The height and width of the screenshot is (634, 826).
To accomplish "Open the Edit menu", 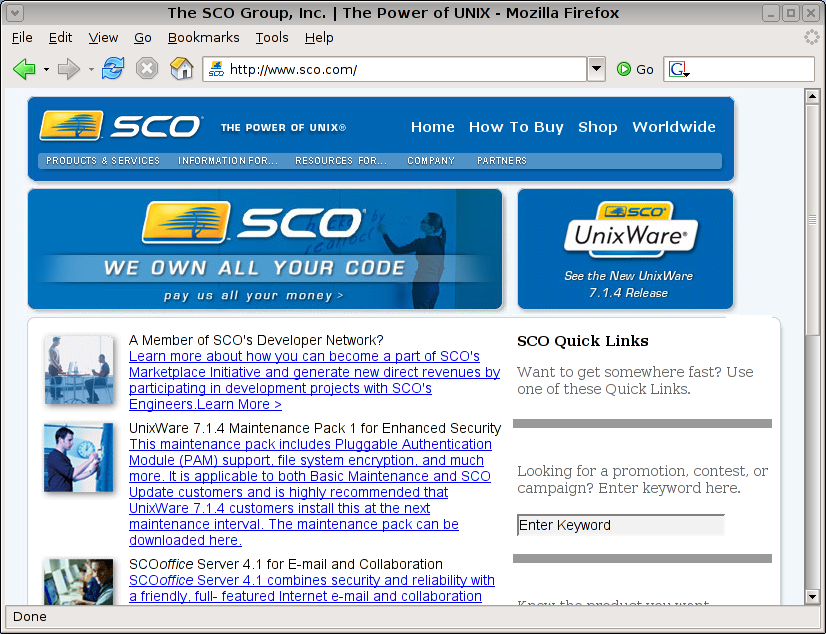I will tap(60, 37).
